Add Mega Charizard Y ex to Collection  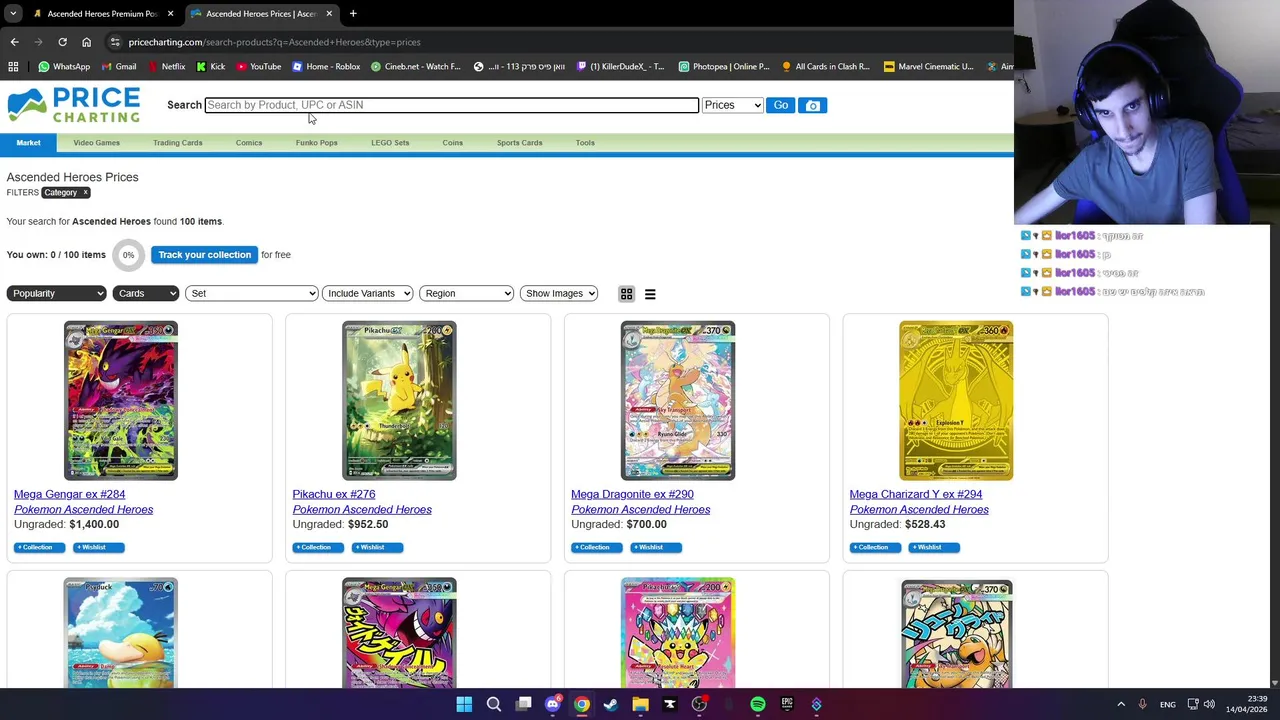(875, 547)
